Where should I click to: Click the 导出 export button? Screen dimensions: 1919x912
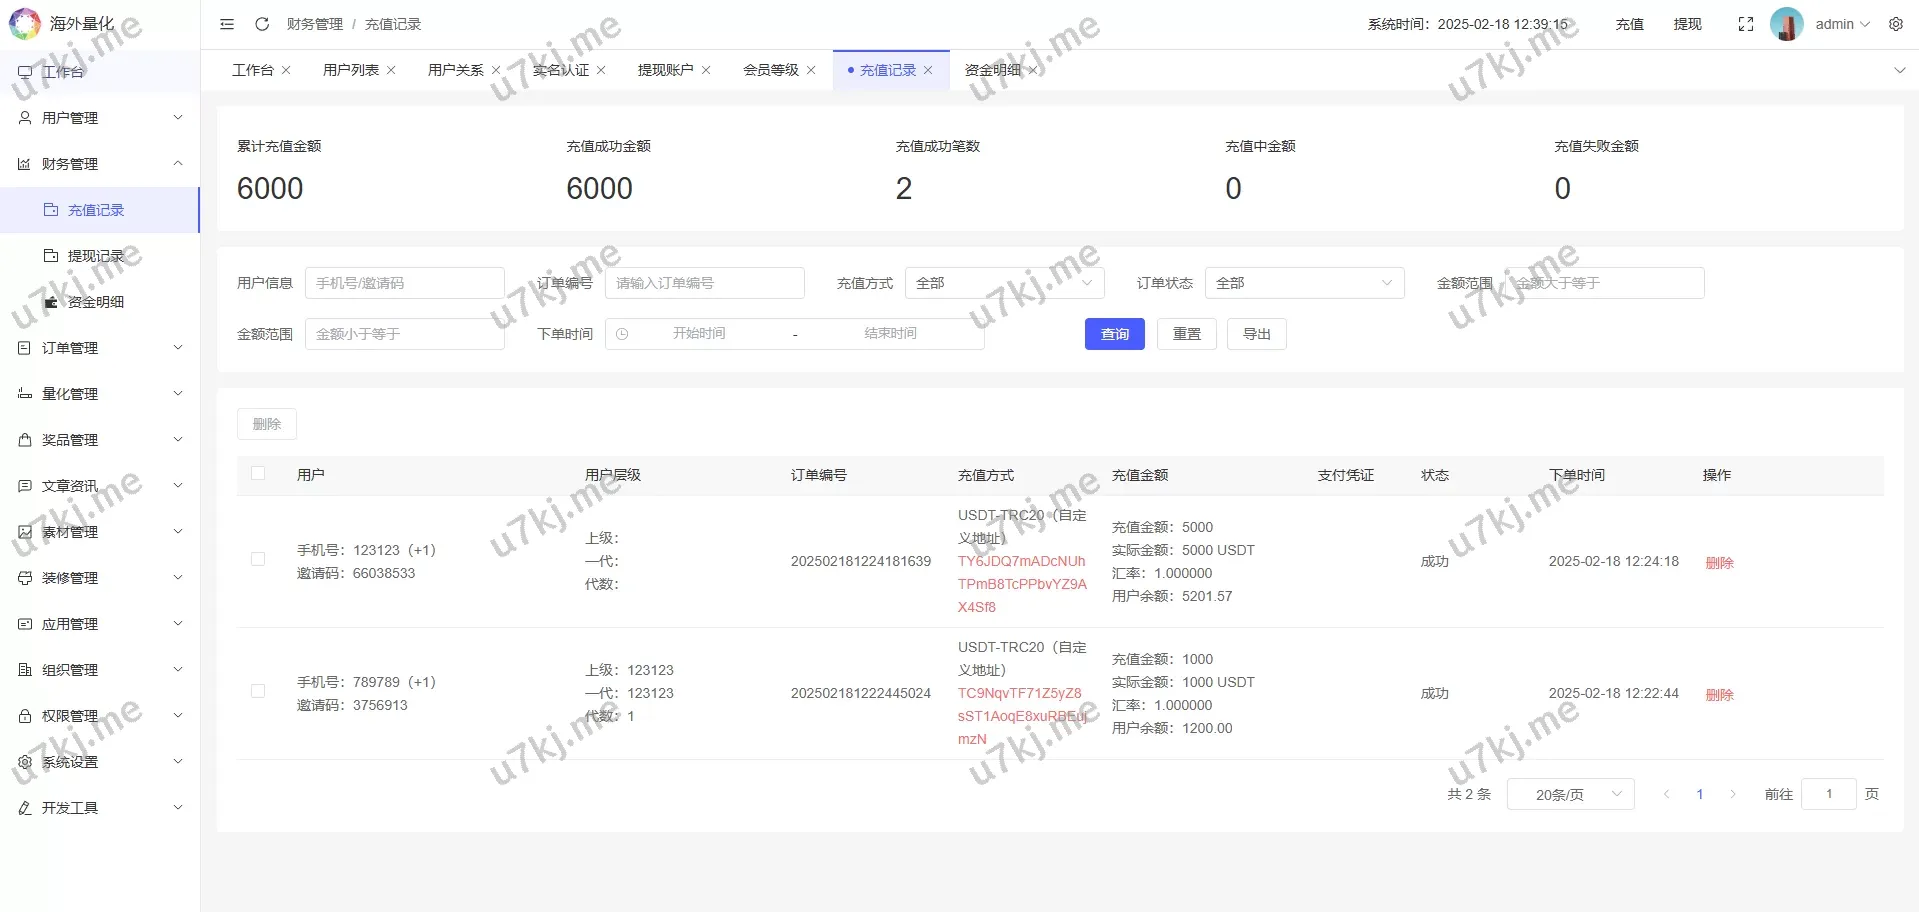click(x=1256, y=334)
